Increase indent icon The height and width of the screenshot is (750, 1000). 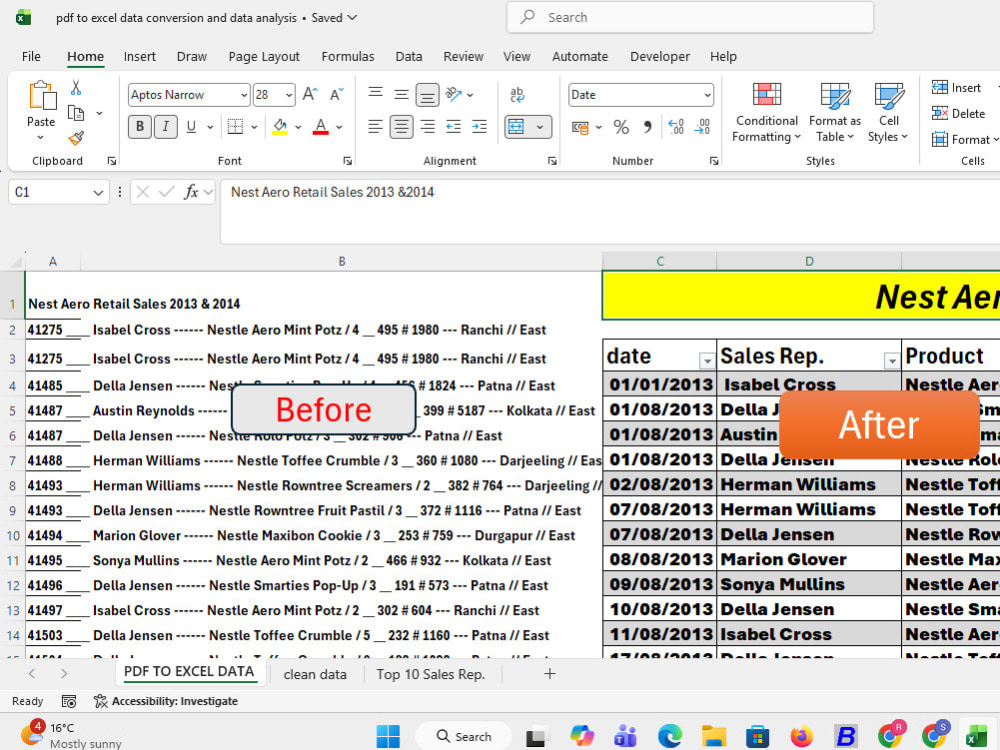click(480, 127)
